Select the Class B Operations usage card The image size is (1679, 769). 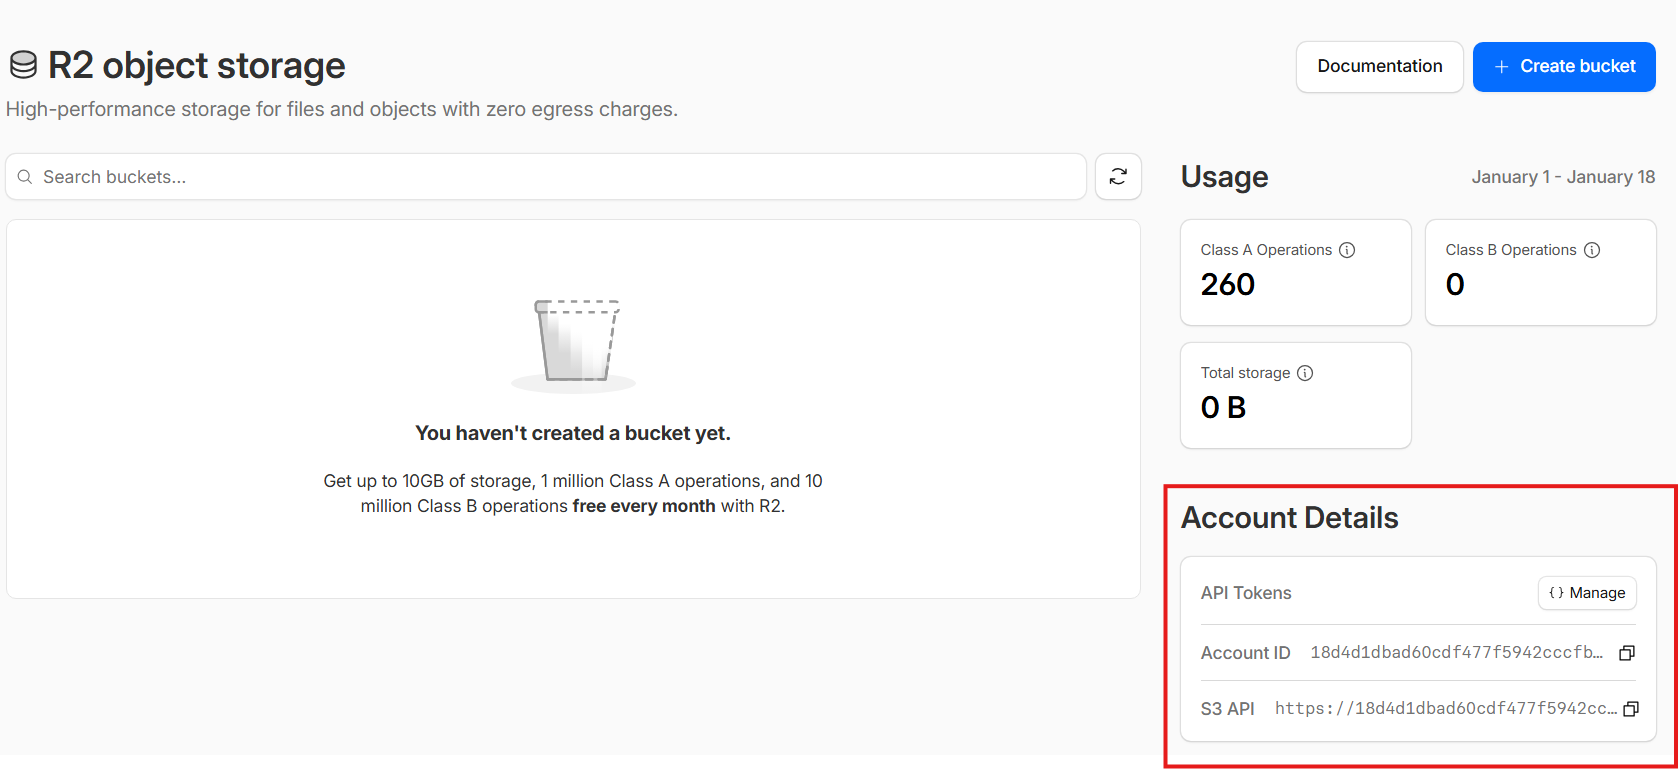tap(1540, 272)
